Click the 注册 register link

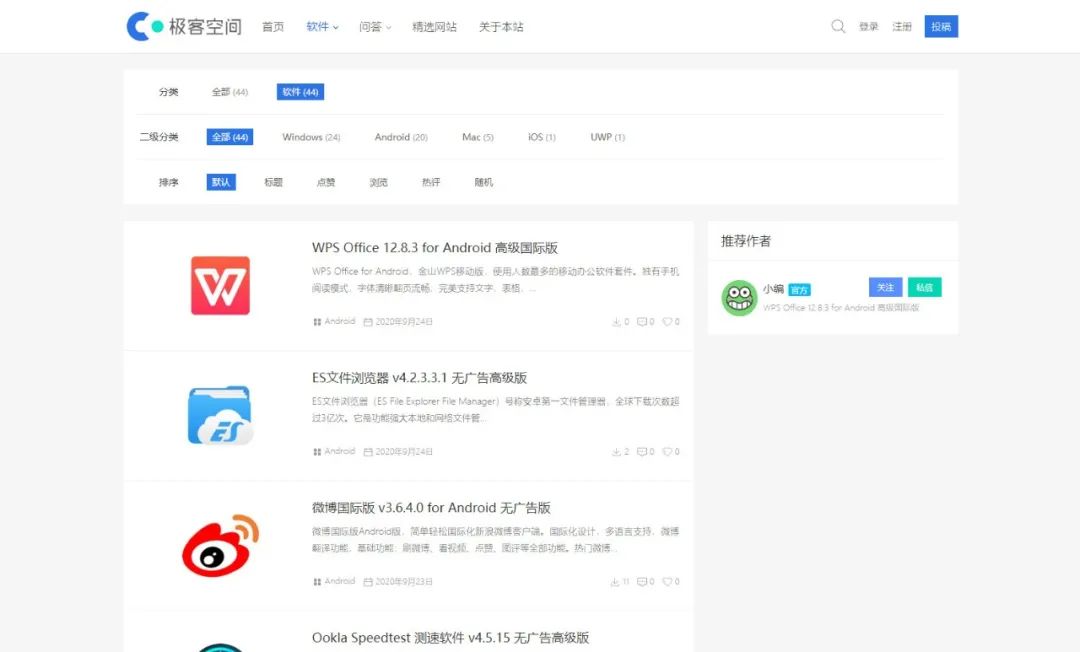coord(902,27)
